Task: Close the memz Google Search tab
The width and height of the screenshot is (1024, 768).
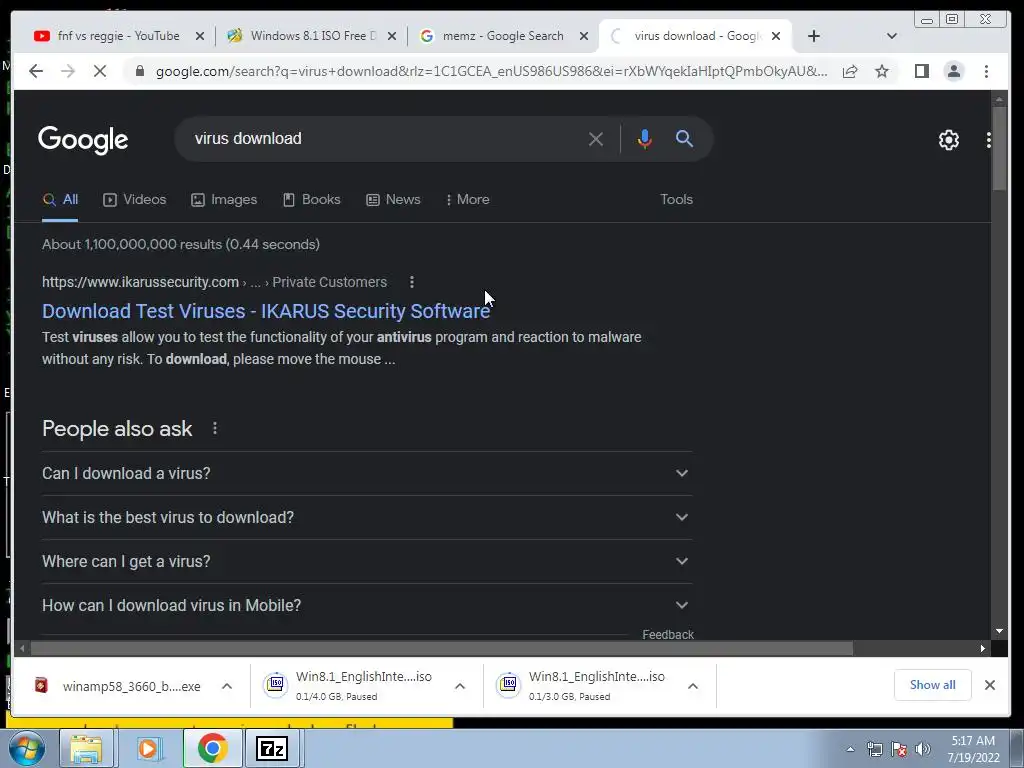Action: 584,36
